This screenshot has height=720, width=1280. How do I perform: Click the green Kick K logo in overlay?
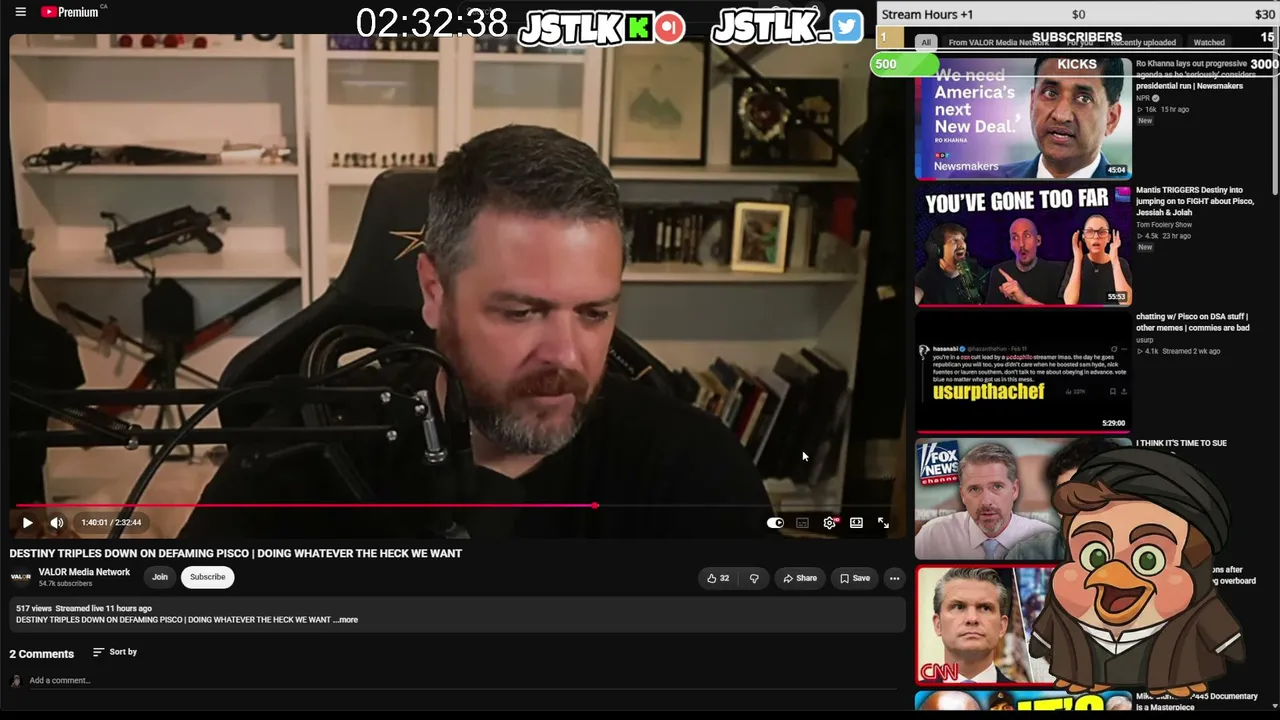point(638,28)
